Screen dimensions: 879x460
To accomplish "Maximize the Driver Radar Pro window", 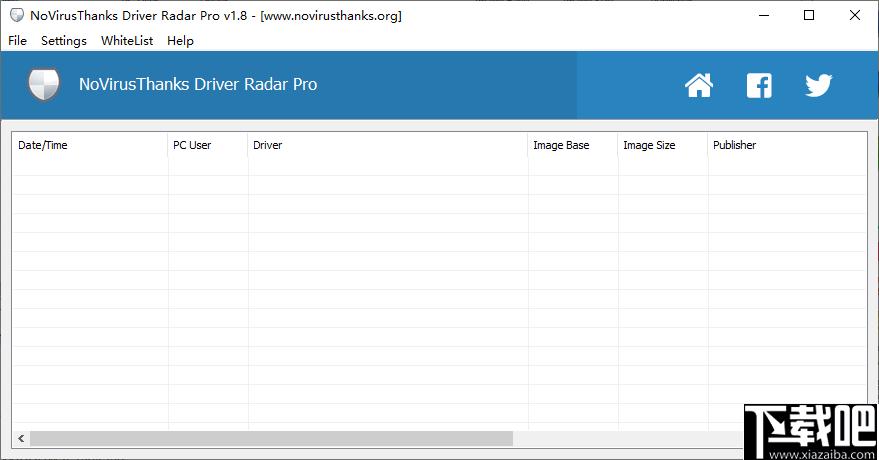I will (809, 15).
